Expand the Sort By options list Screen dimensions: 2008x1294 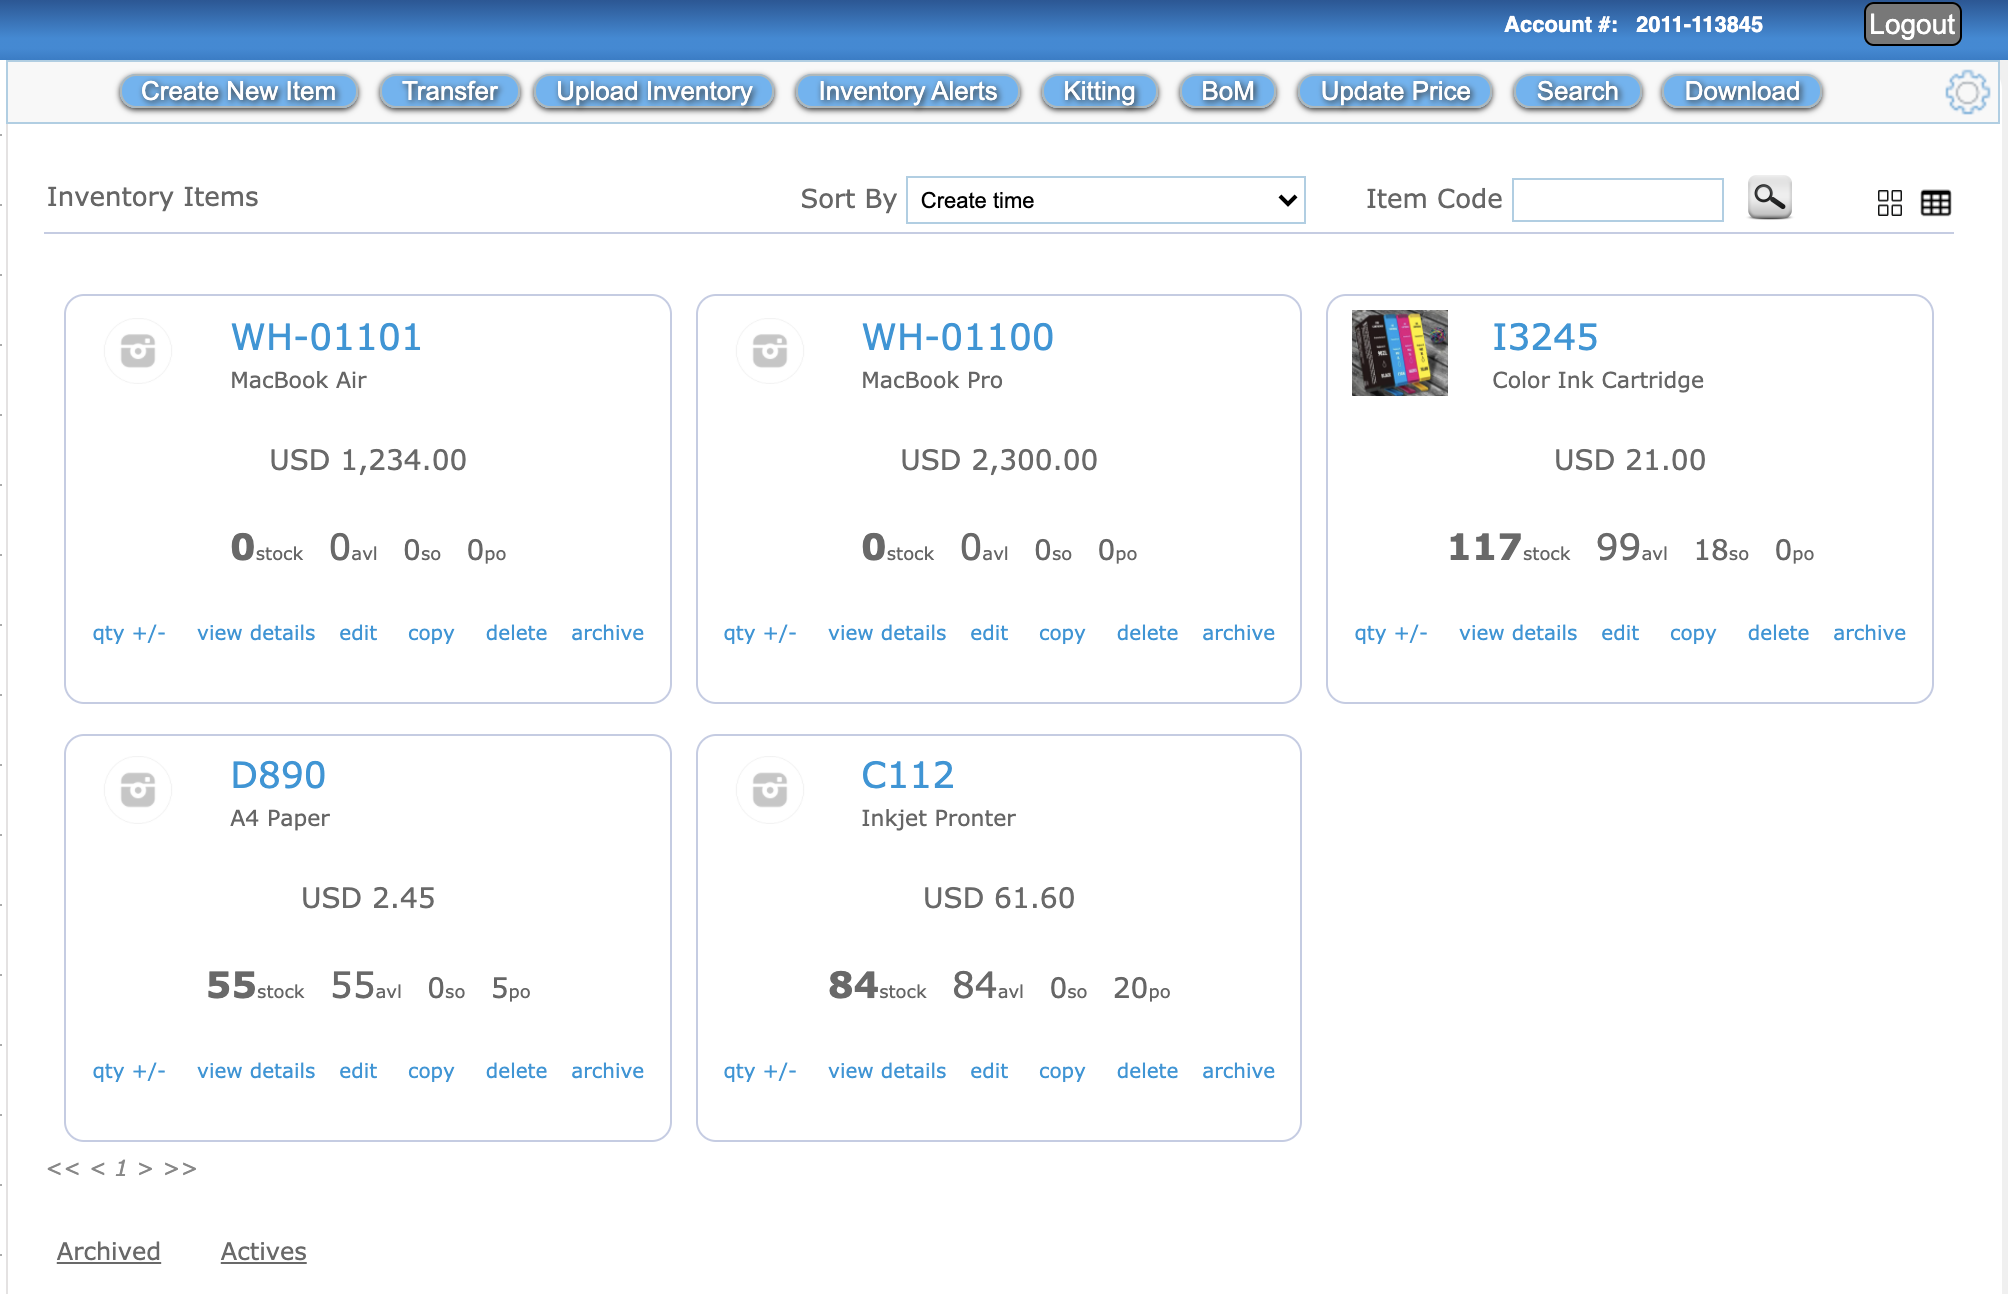[x=1099, y=201]
